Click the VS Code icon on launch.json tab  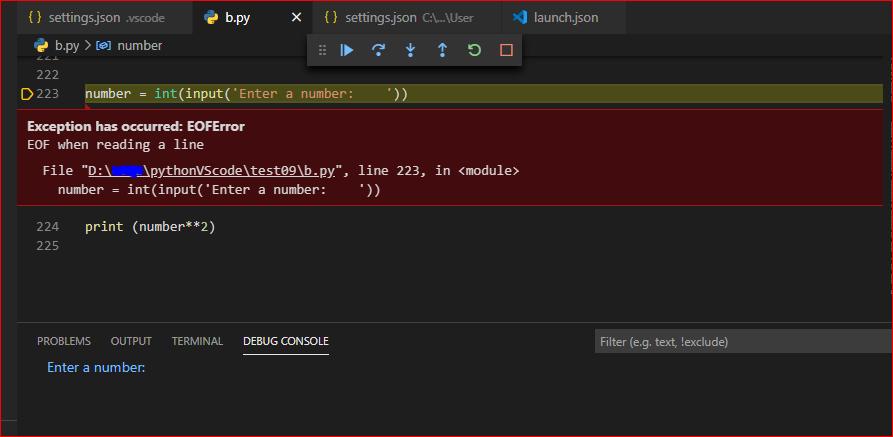pyautogui.click(x=519, y=18)
